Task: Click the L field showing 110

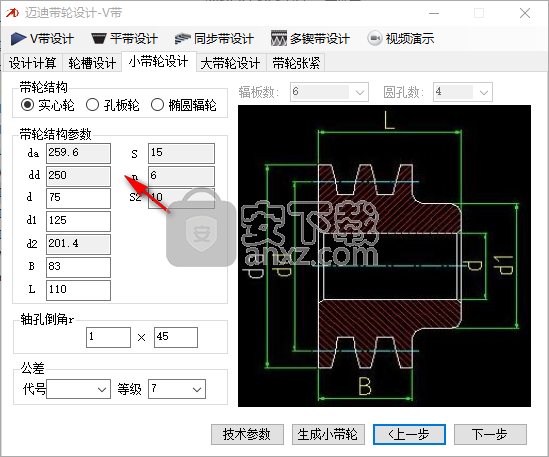Action: [x=78, y=290]
